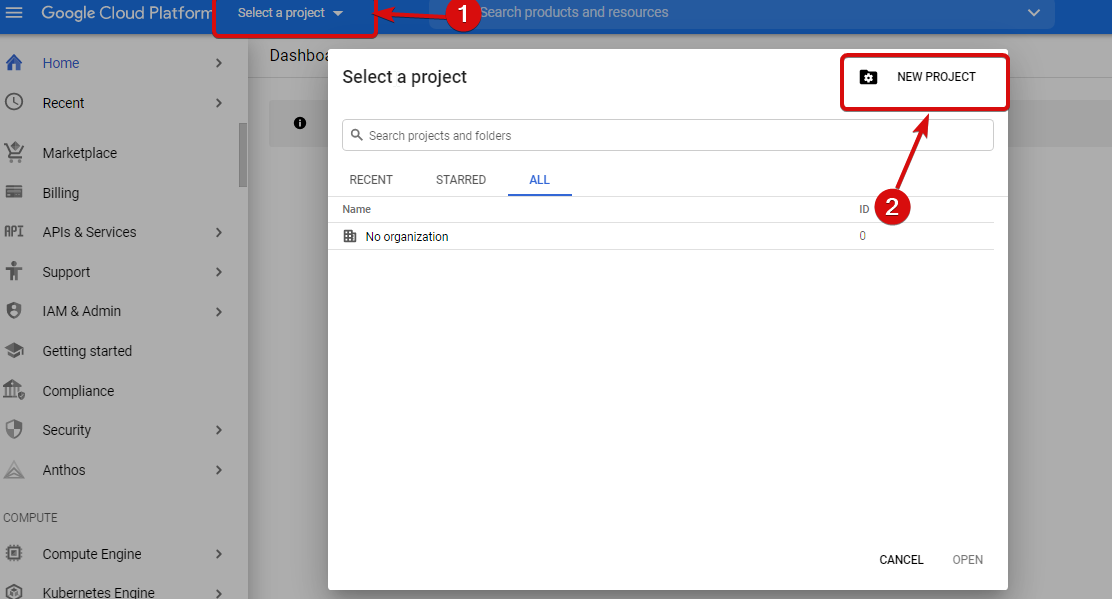The image size is (1112, 599).
Task: Click the OPEN button in dialog
Action: pos(967,559)
